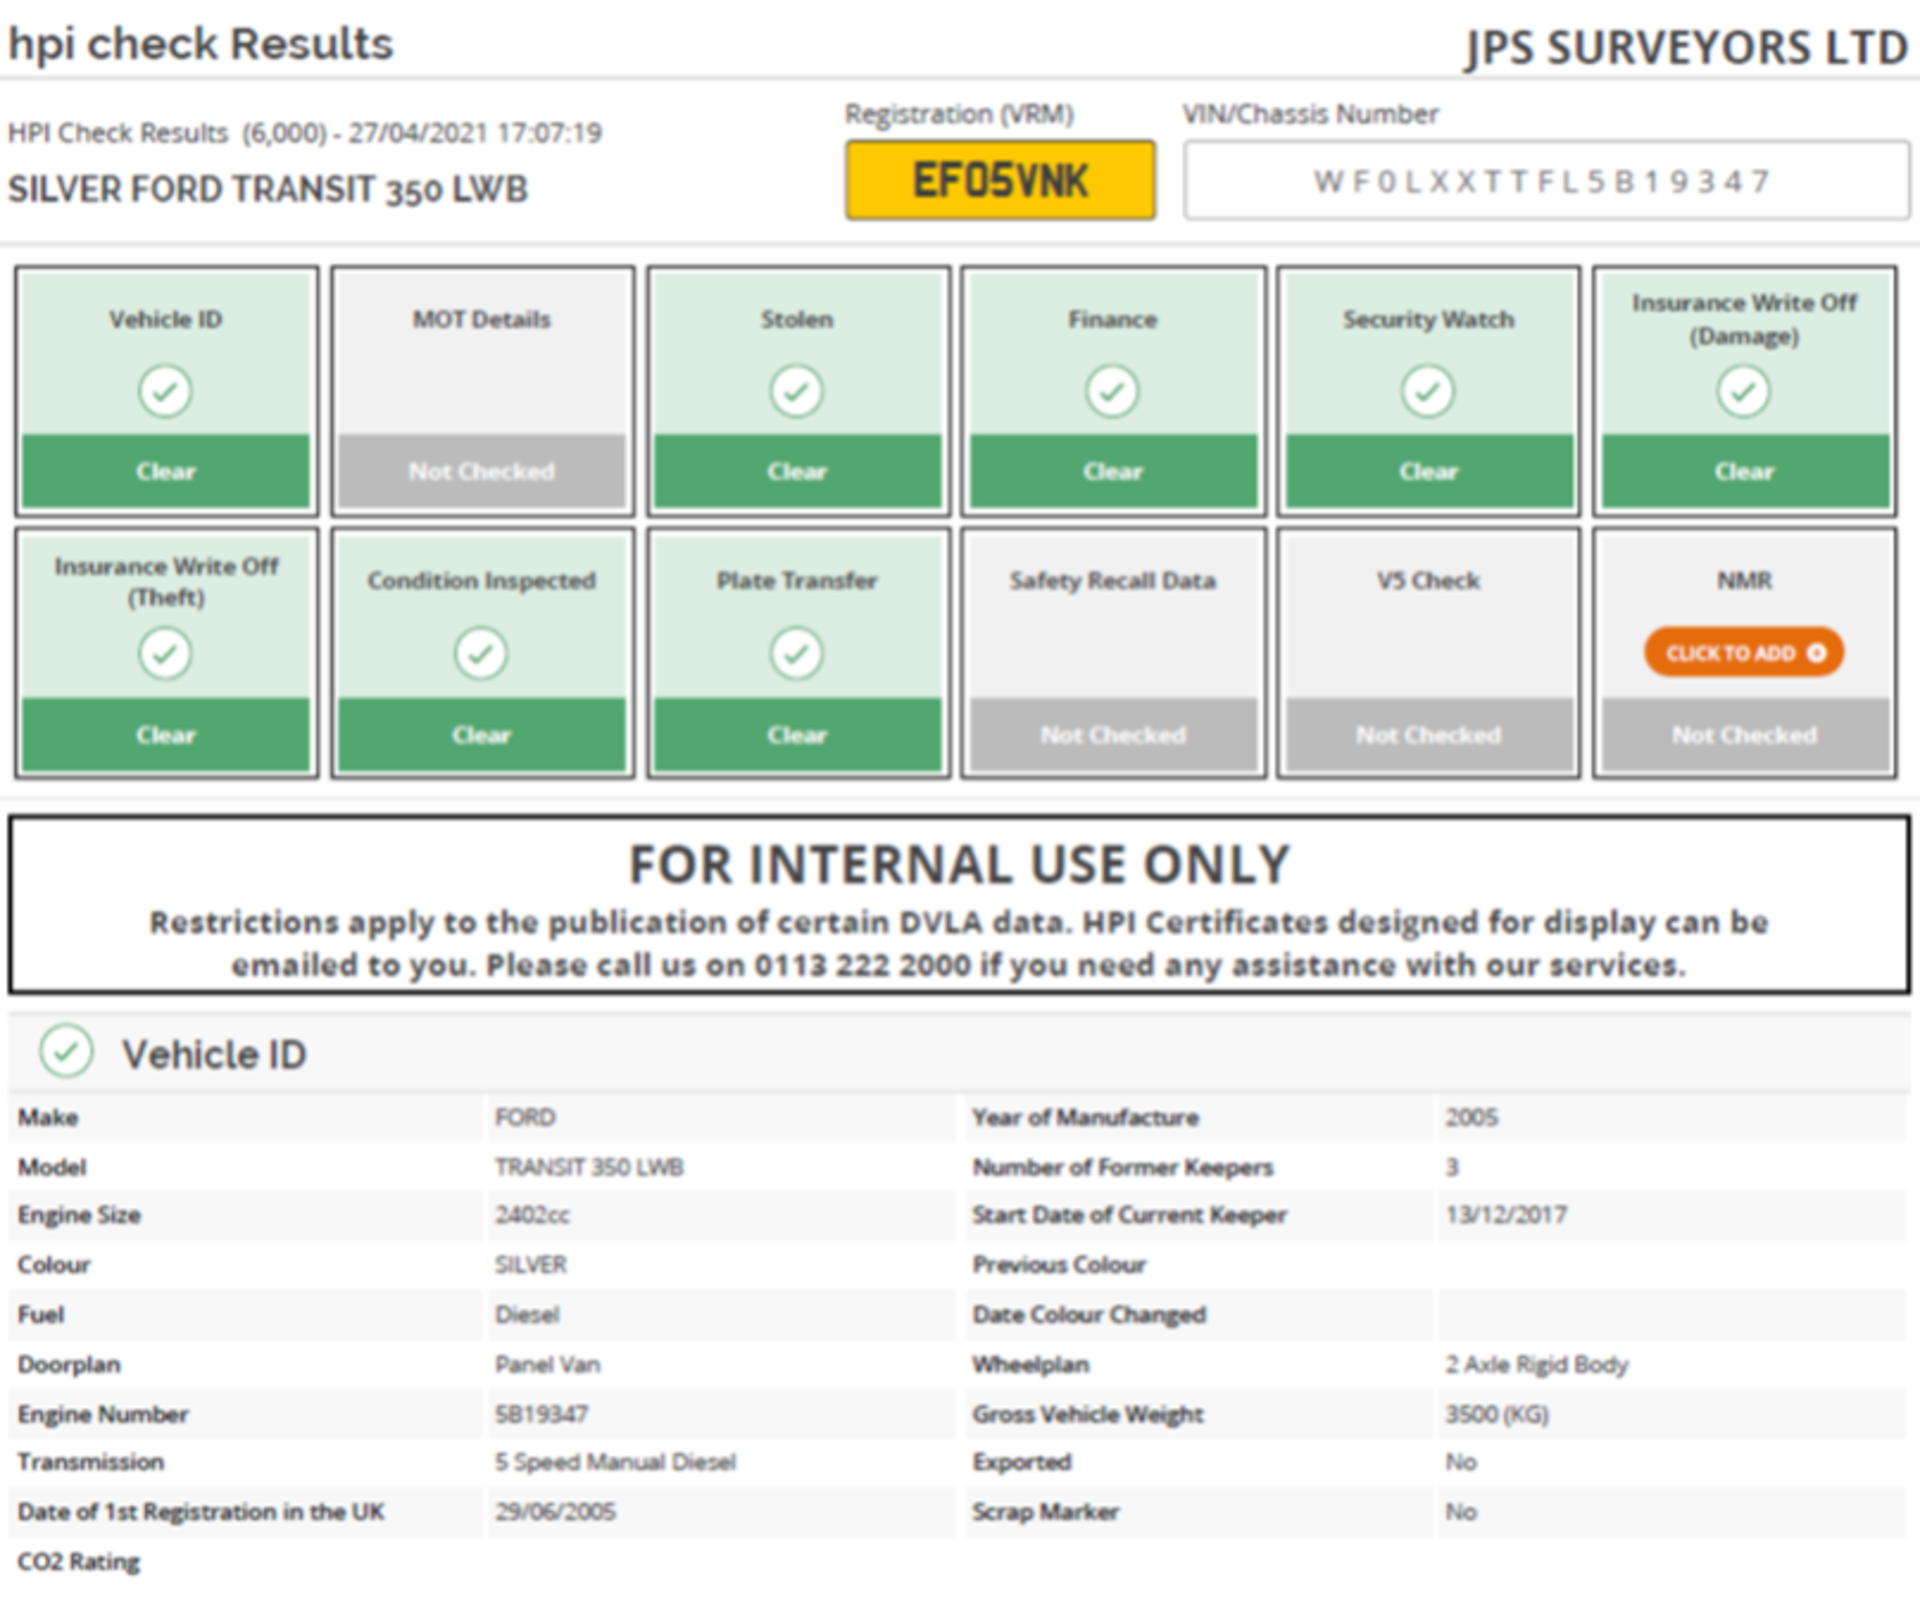Click the Security Watch checkmark icon
The height and width of the screenshot is (1601, 1920).
coord(1428,391)
